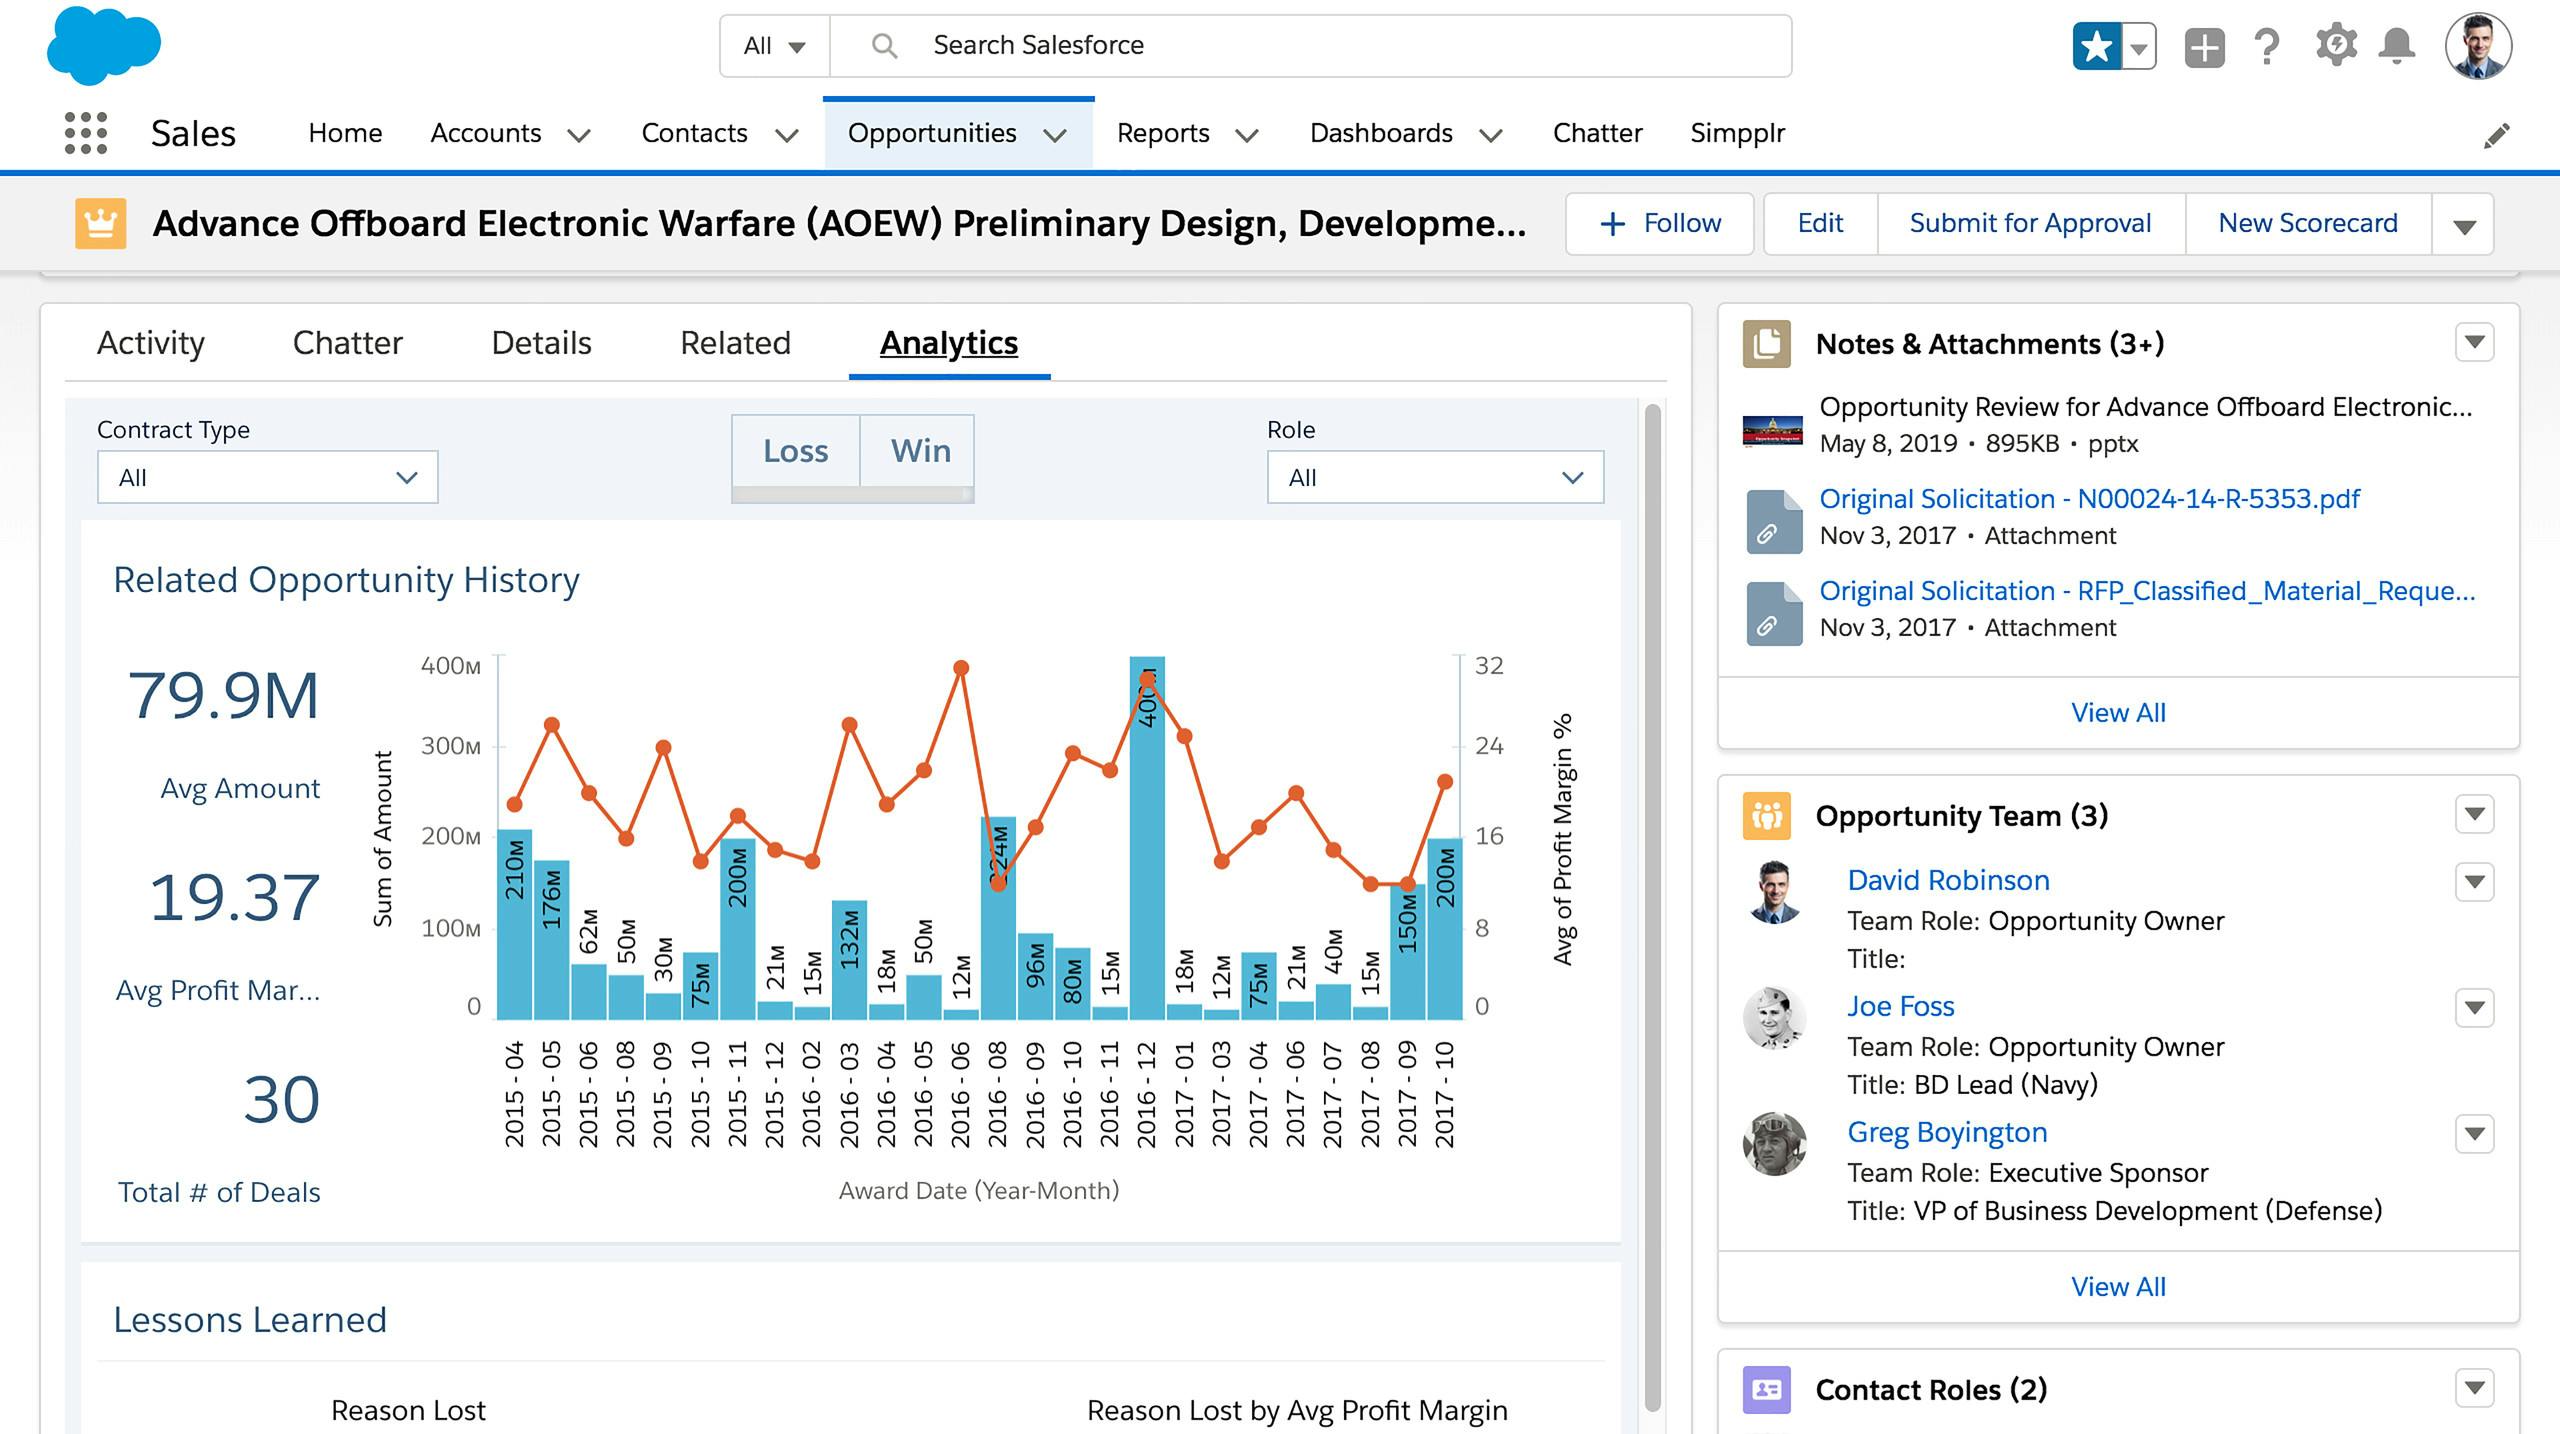The image size is (2560, 1434).
Task: Open David Robinson row actions arrow
Action: pos(2474,882)
